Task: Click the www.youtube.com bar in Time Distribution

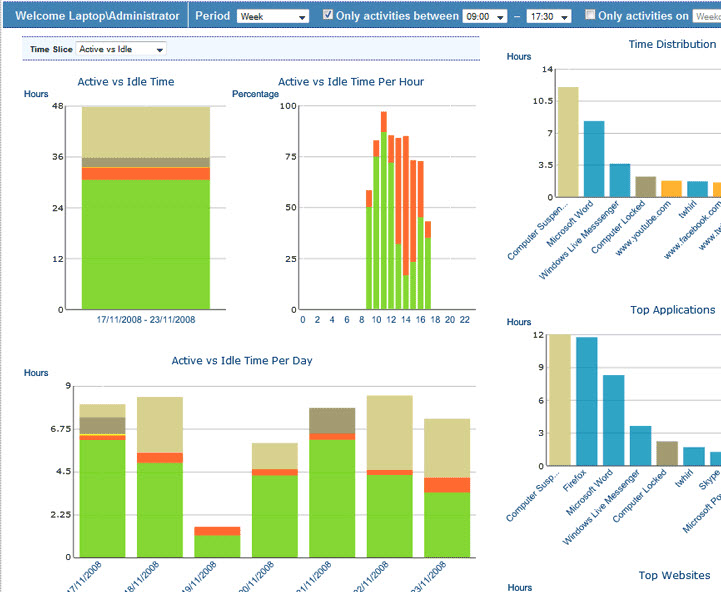Action: click(671, 189)
